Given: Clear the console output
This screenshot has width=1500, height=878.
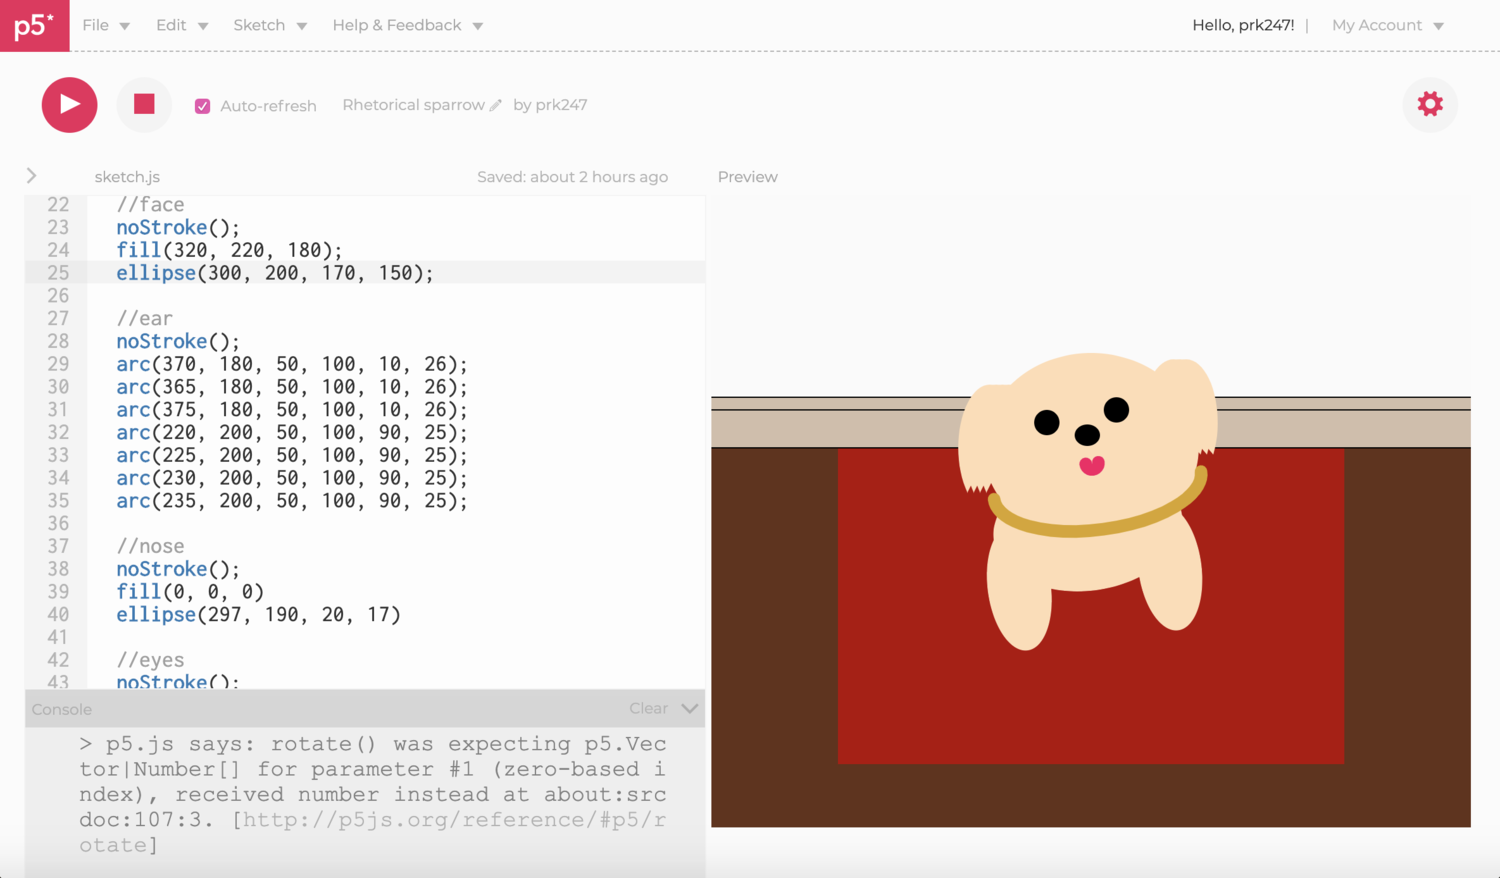Looking at the screenshot, I should (648, 708).
